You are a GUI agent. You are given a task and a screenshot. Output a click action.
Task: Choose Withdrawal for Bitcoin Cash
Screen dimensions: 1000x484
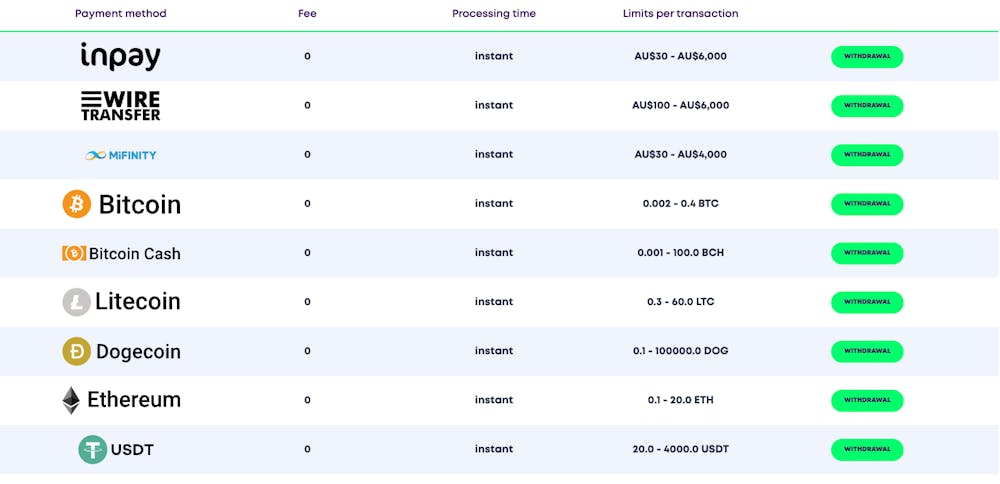867,253
